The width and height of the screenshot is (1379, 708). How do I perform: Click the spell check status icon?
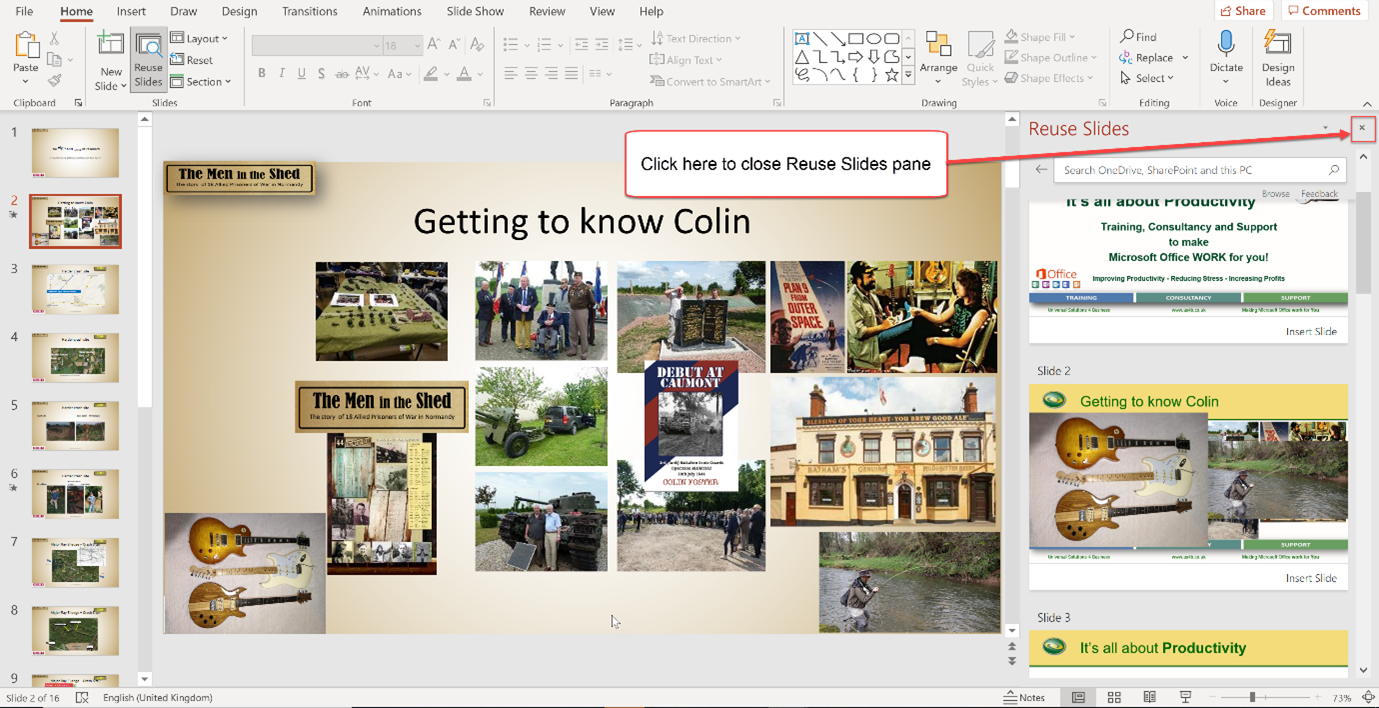click(82, 697)
